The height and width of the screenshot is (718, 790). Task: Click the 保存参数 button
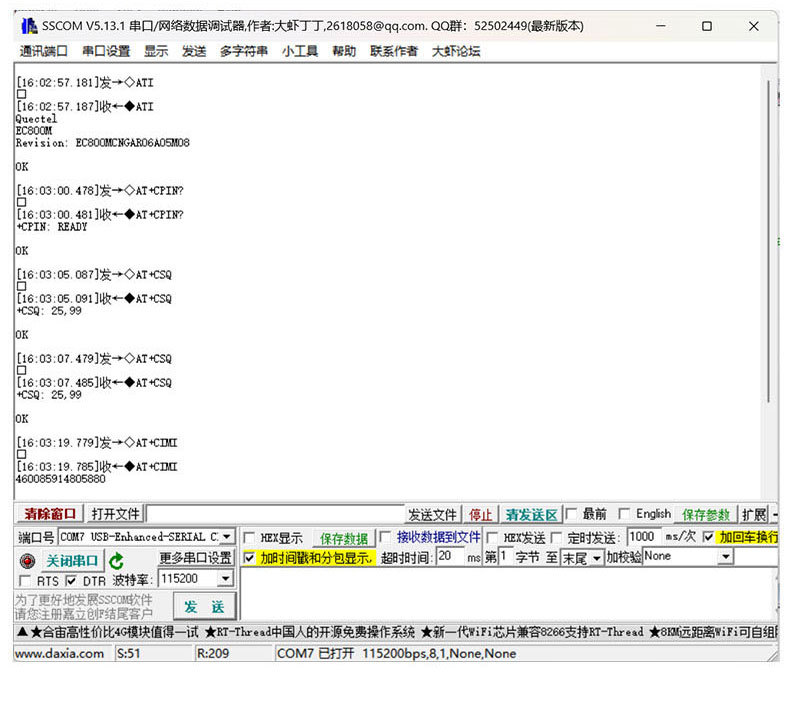pyautogui.click(x=706, y=514)
